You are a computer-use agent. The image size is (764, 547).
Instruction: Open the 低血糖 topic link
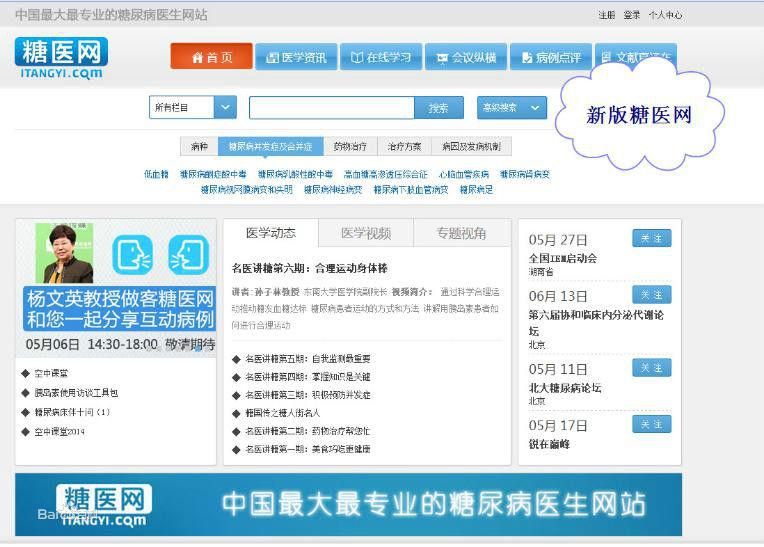(x=156, y=174)
